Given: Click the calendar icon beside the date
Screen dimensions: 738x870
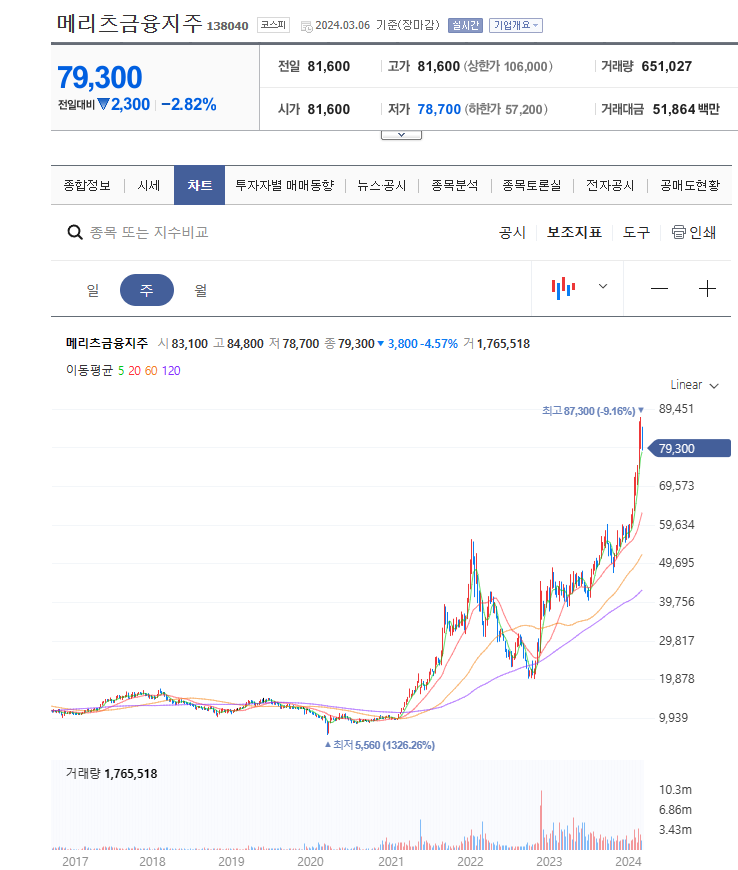Looking at the screenshot, I should [x=306, y=26].
